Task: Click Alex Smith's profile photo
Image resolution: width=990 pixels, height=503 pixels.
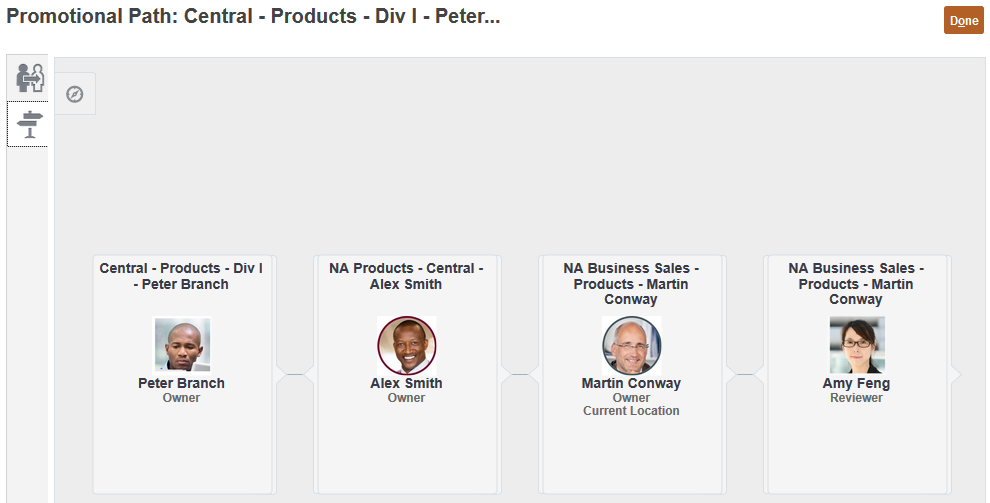Action: pyautogui.click(x=407, y=345)
